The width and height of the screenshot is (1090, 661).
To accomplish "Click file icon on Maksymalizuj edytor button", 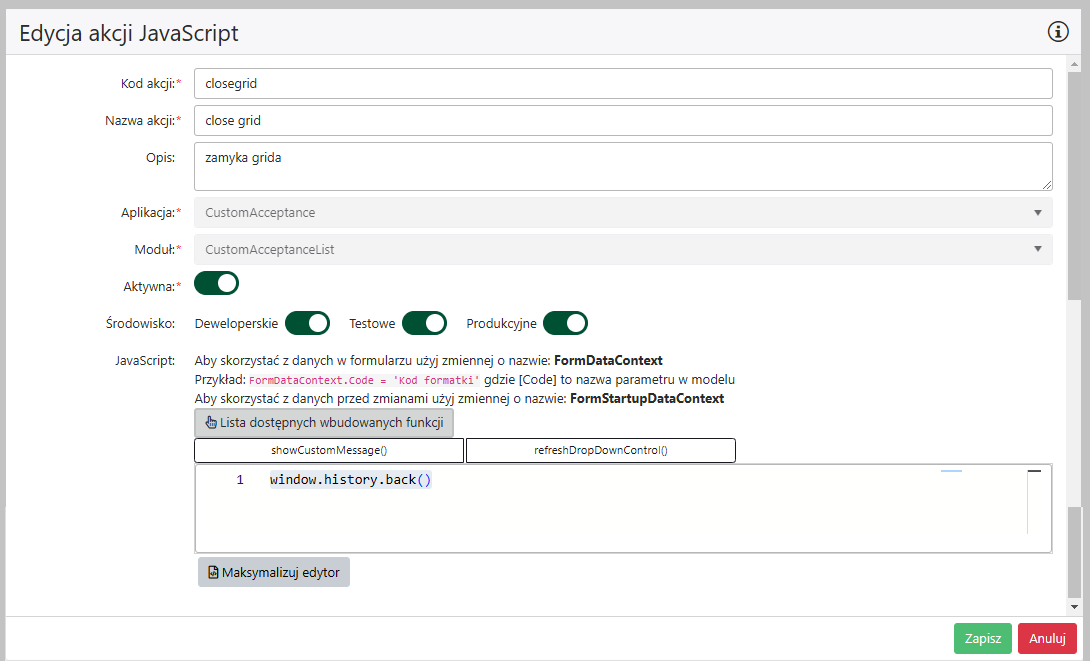I will pos(213,573).
